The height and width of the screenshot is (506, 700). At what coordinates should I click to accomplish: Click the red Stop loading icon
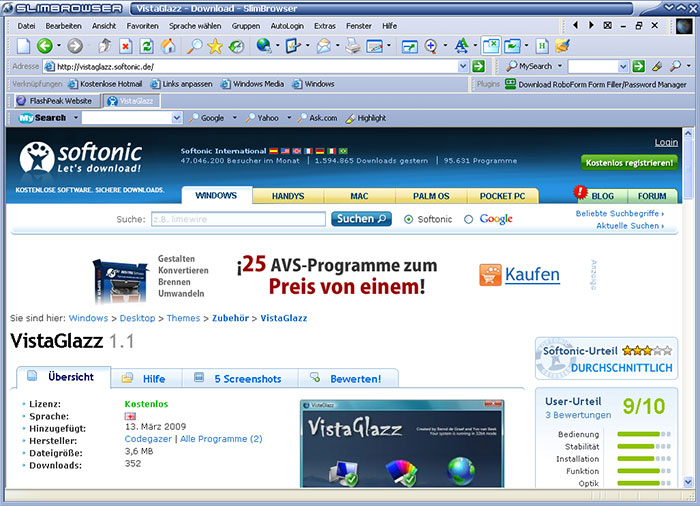point(125,46)
